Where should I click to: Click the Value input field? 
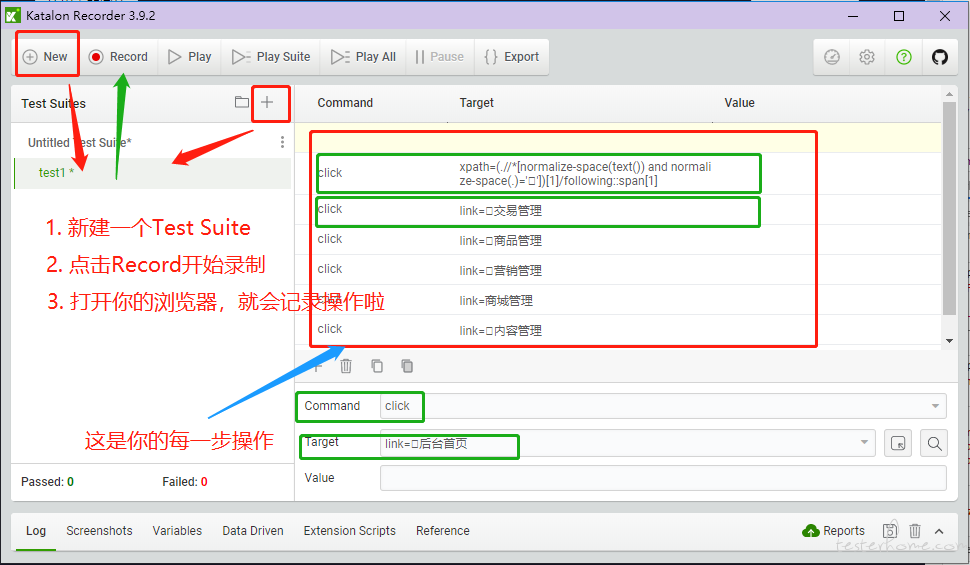click(x=663, y=478)
